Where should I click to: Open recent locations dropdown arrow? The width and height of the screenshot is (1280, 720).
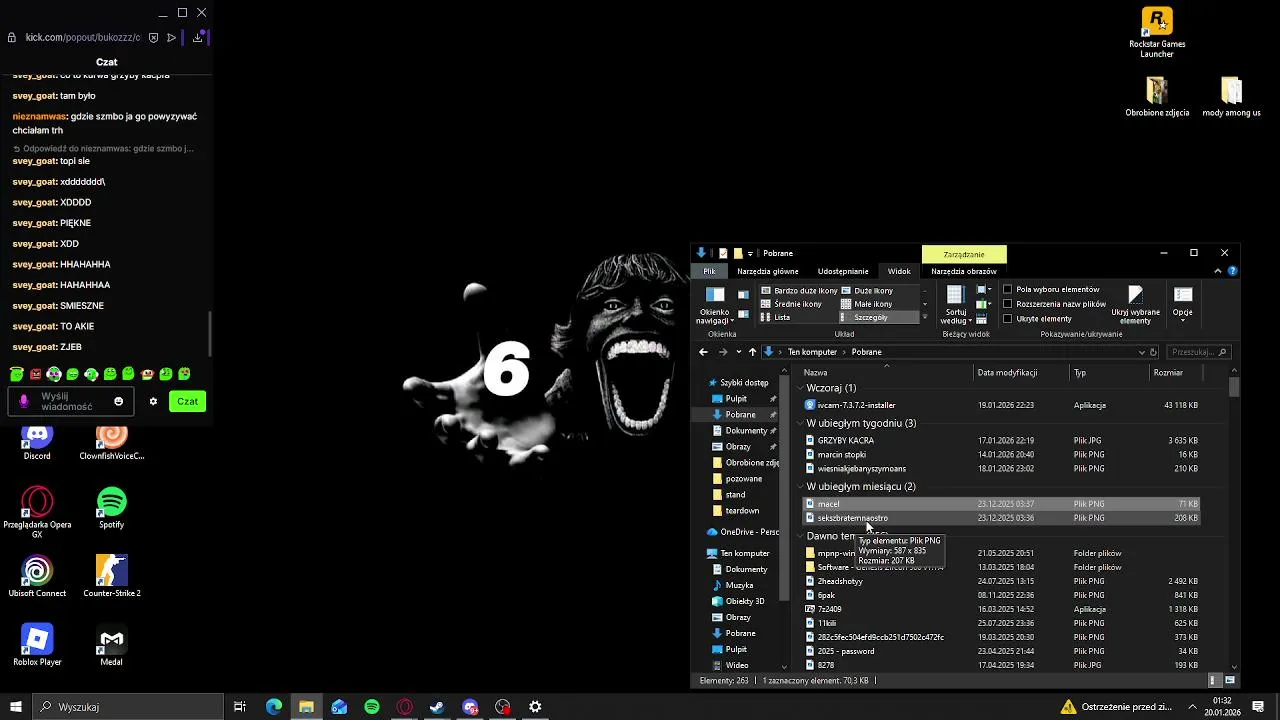coord(739,352)
